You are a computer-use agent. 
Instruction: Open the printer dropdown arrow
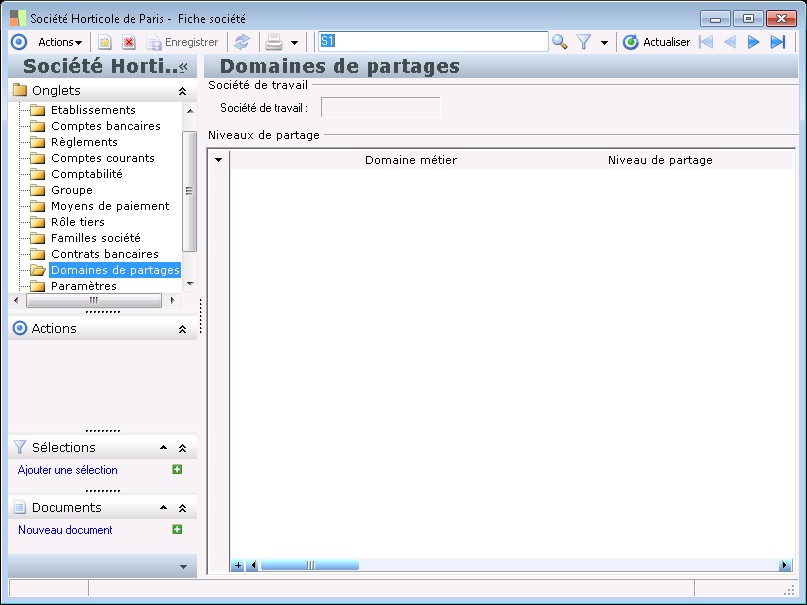[294, 43]
